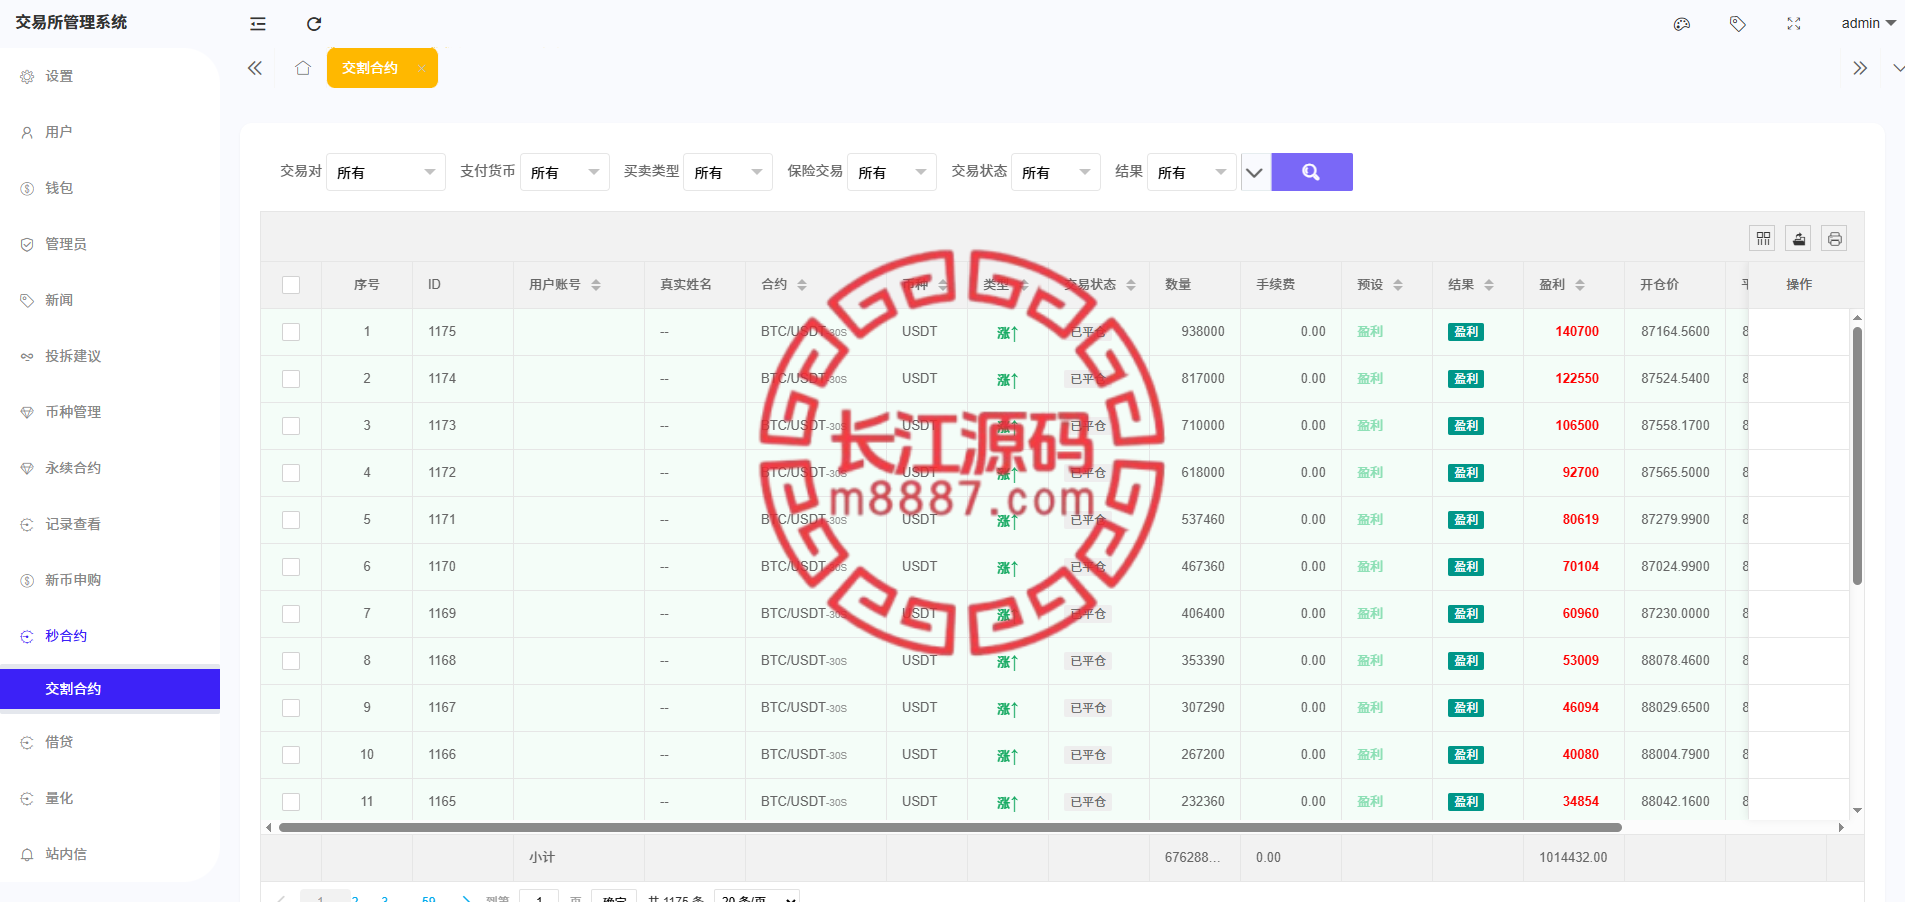This screenshot has height=902, width=1905.
Task: Check the row with ID 1170
Action: click(291, 567)
